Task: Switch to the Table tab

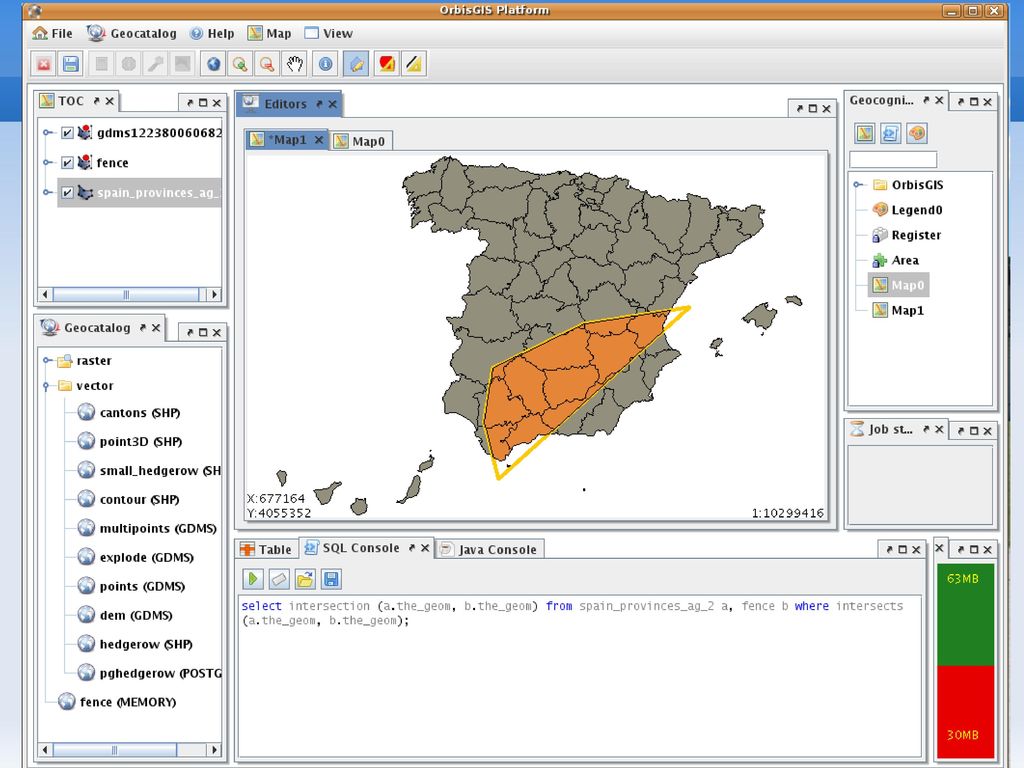Action: [x=266, y=549]
